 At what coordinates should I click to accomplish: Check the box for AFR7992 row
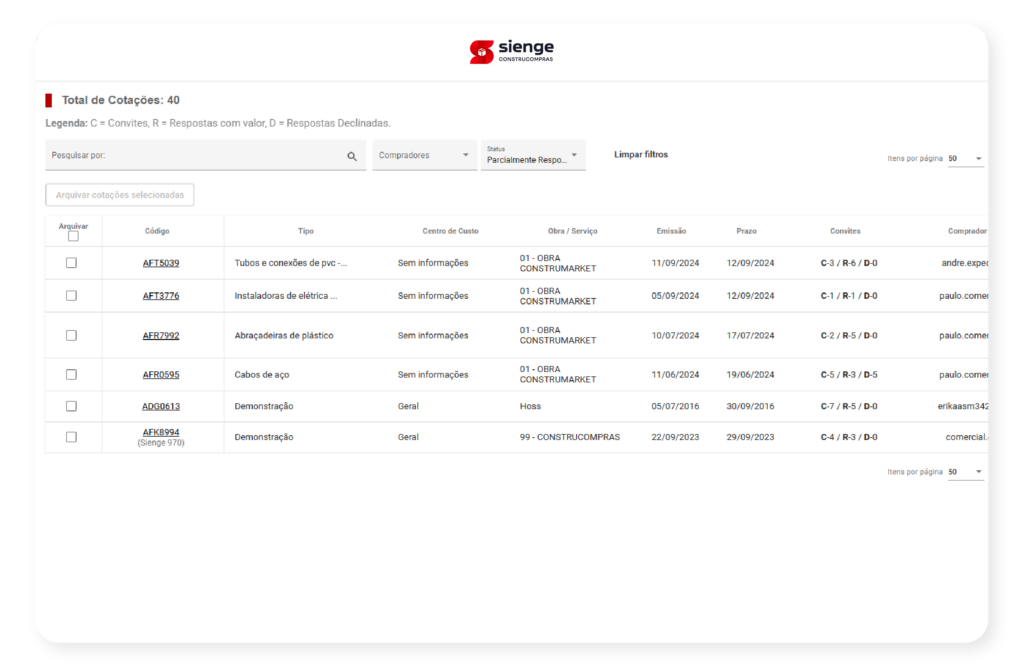click(x=71, y=335)
